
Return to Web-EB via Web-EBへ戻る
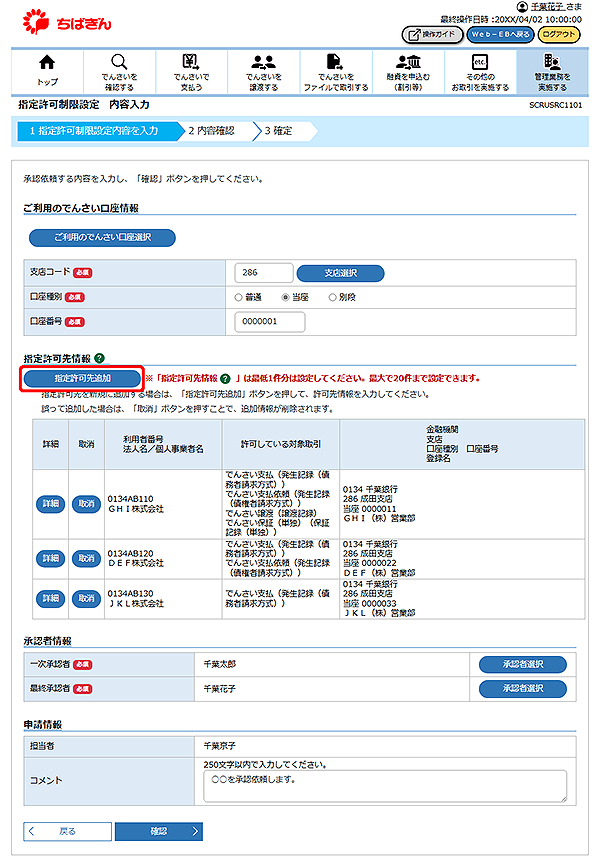500,34
